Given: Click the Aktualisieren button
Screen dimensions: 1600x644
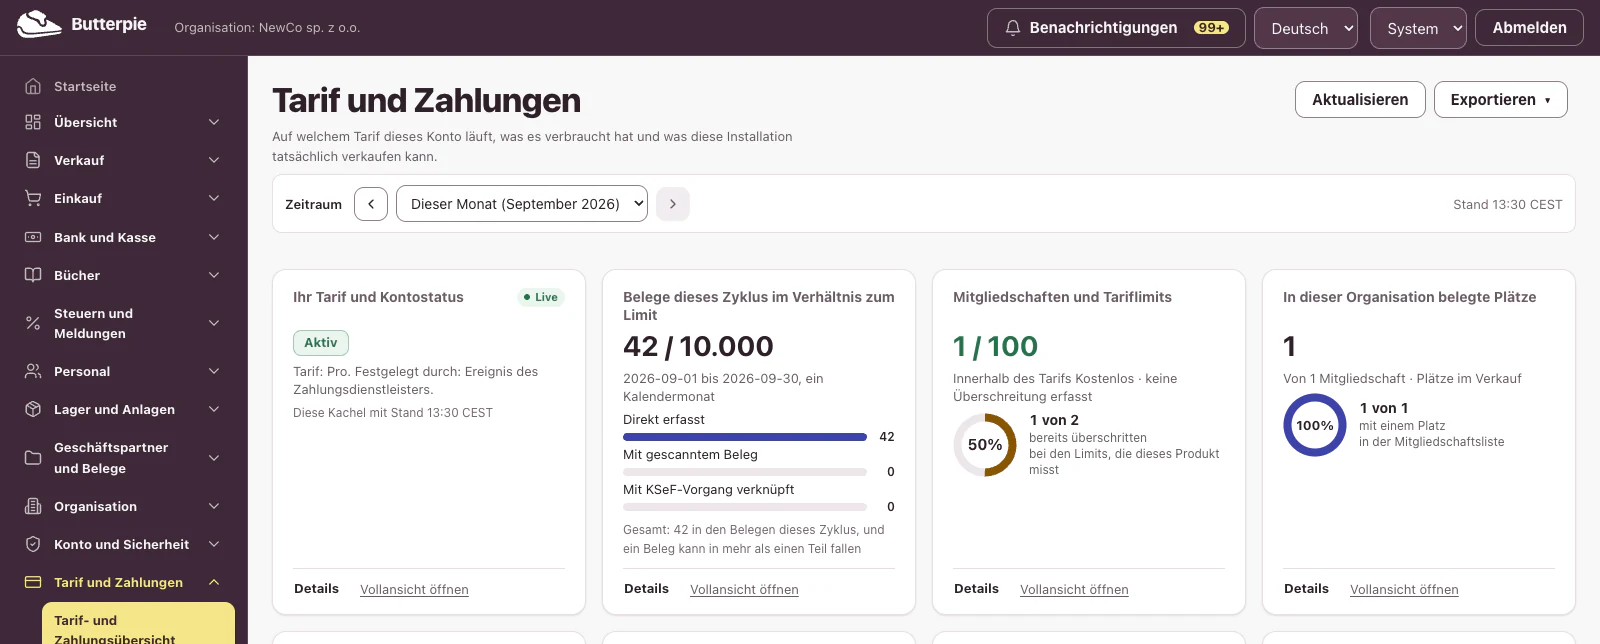Looking at the screenshot, I should point(1360,100).
